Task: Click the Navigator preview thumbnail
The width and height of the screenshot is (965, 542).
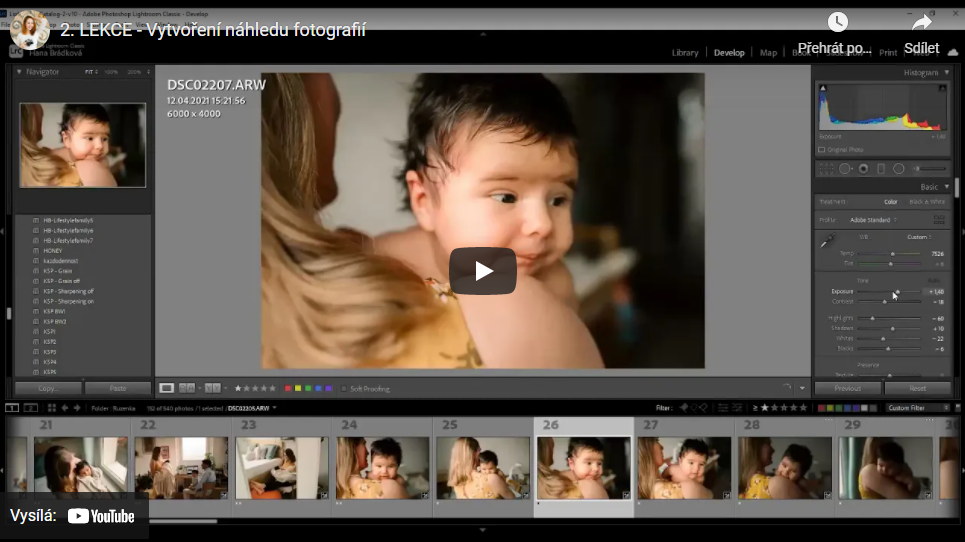Action: coord(82,145)
